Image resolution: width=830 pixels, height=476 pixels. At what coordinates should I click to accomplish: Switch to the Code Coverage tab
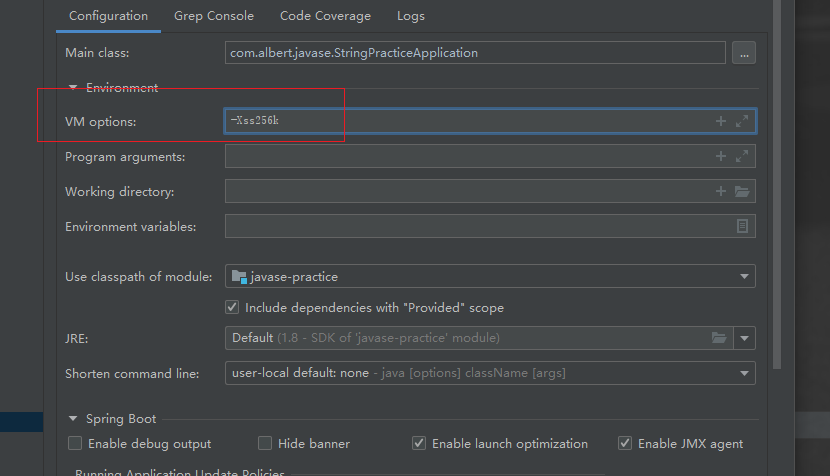pos(325,16)
